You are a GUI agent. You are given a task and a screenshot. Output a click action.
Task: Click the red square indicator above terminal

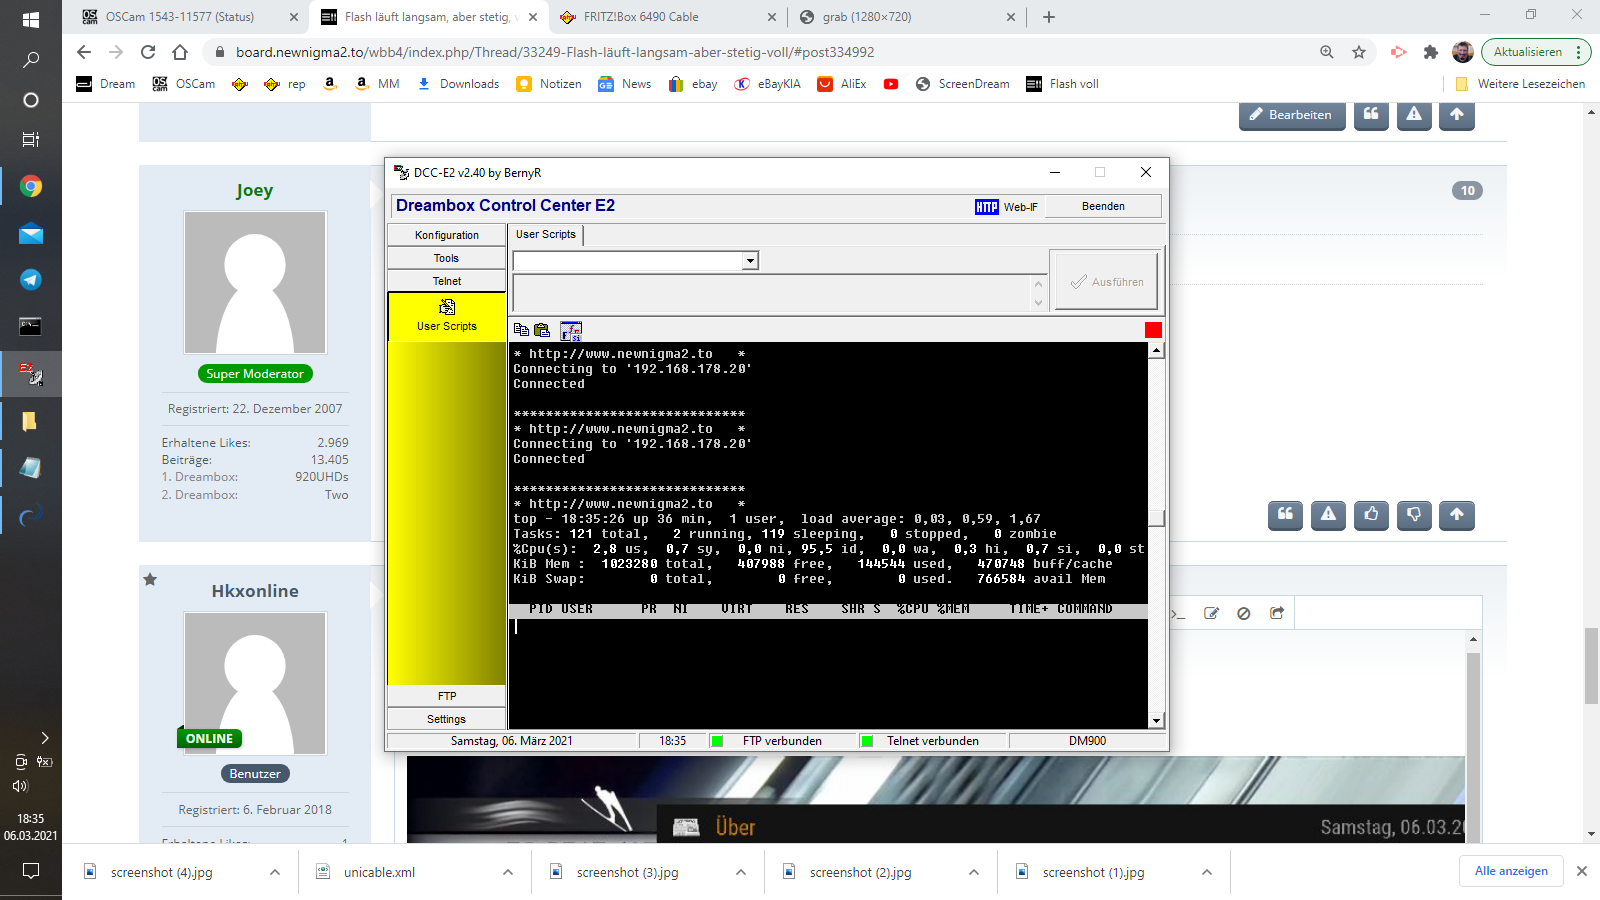pyautogui.click(x=1153, y=330)
